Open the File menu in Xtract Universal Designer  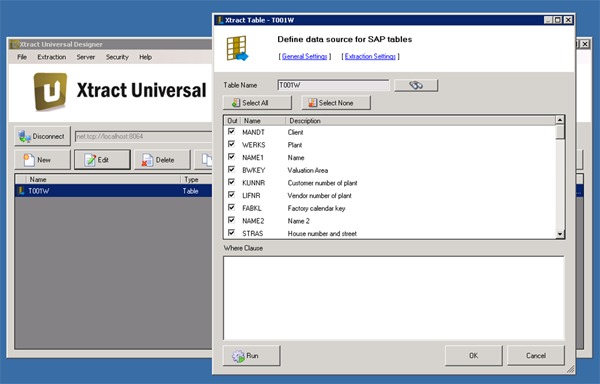[x=22, y=57]
